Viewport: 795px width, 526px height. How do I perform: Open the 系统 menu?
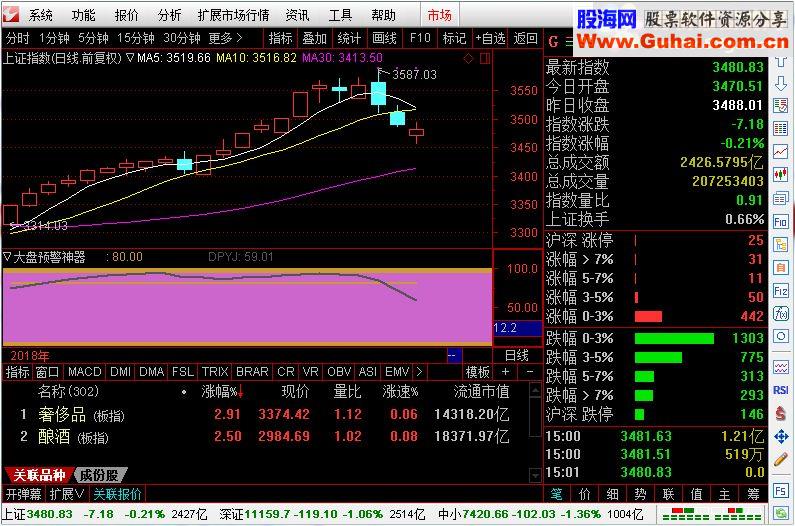[x=41, y=15]
